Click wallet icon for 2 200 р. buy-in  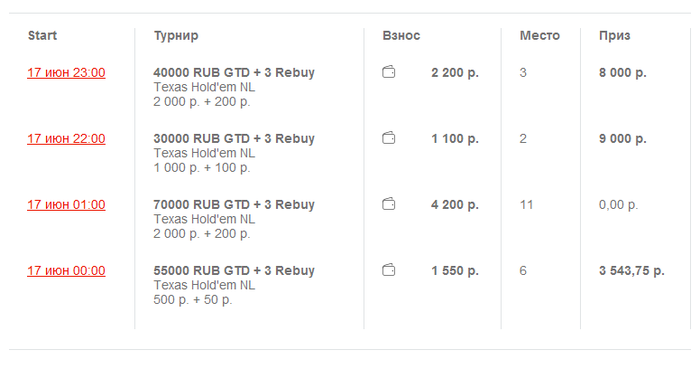click(388, 72)
